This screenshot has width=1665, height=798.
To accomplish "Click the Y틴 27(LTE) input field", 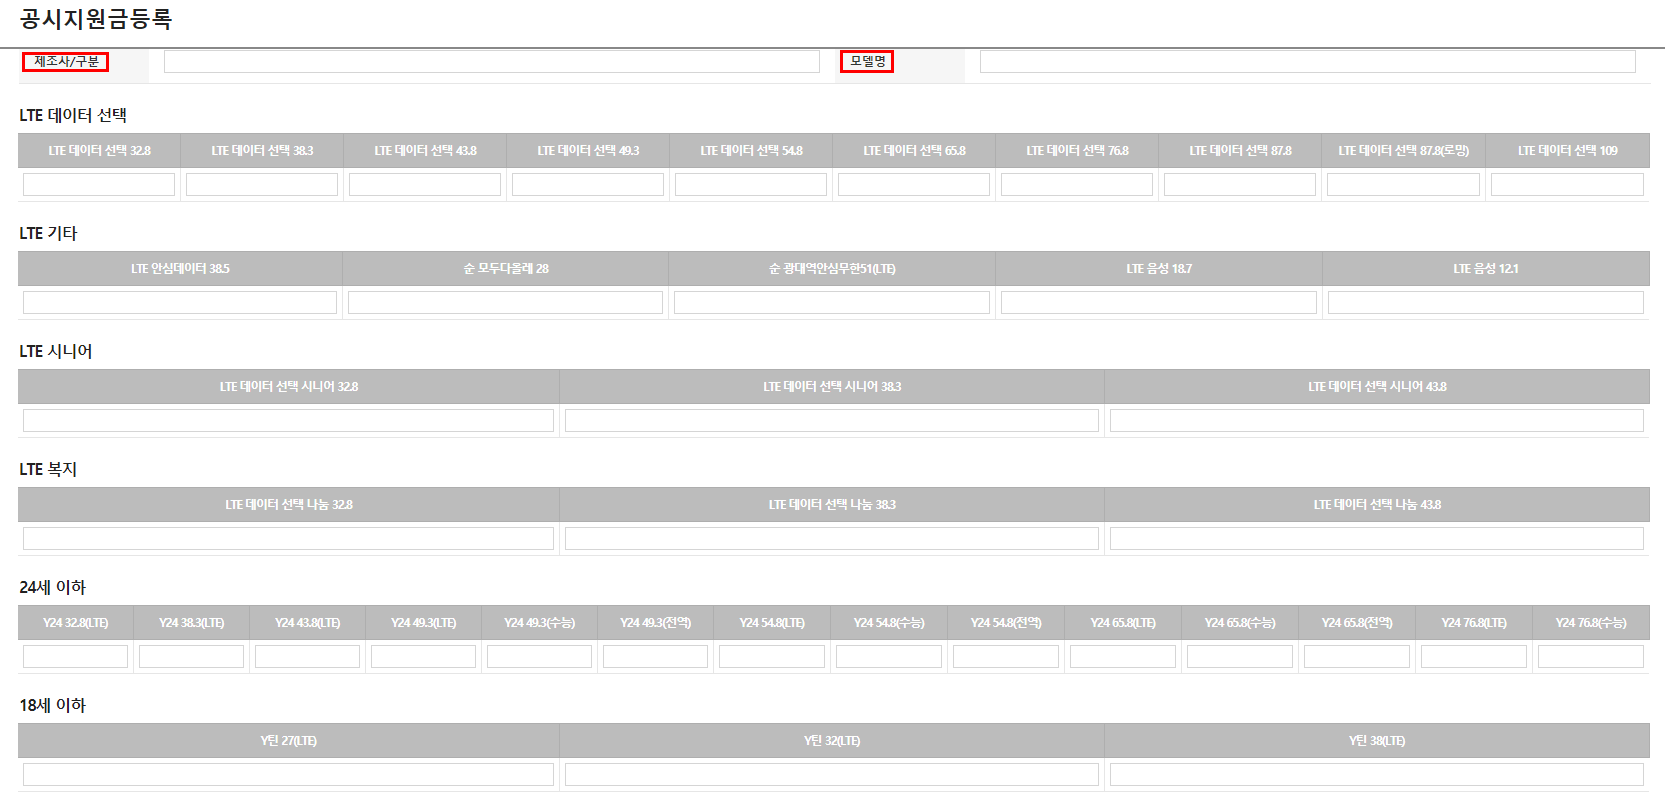I will tap(288, 775).
